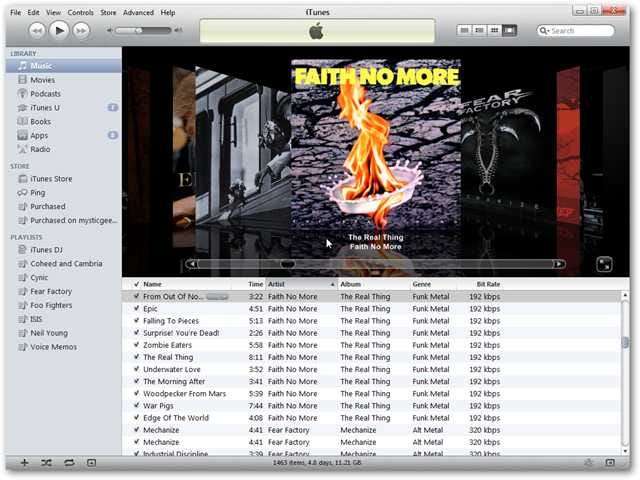Open the Help menu
Screen dimensions: 640x480
167,13
